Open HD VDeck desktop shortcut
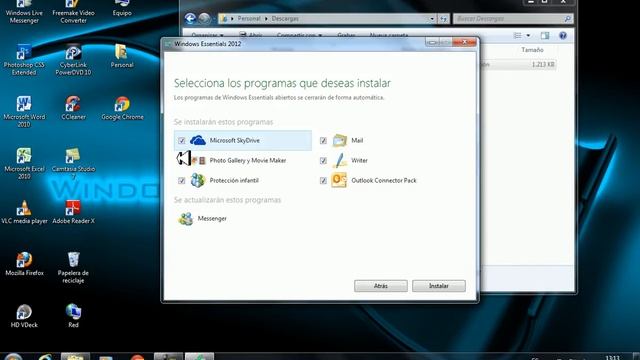 click(24, 316)
